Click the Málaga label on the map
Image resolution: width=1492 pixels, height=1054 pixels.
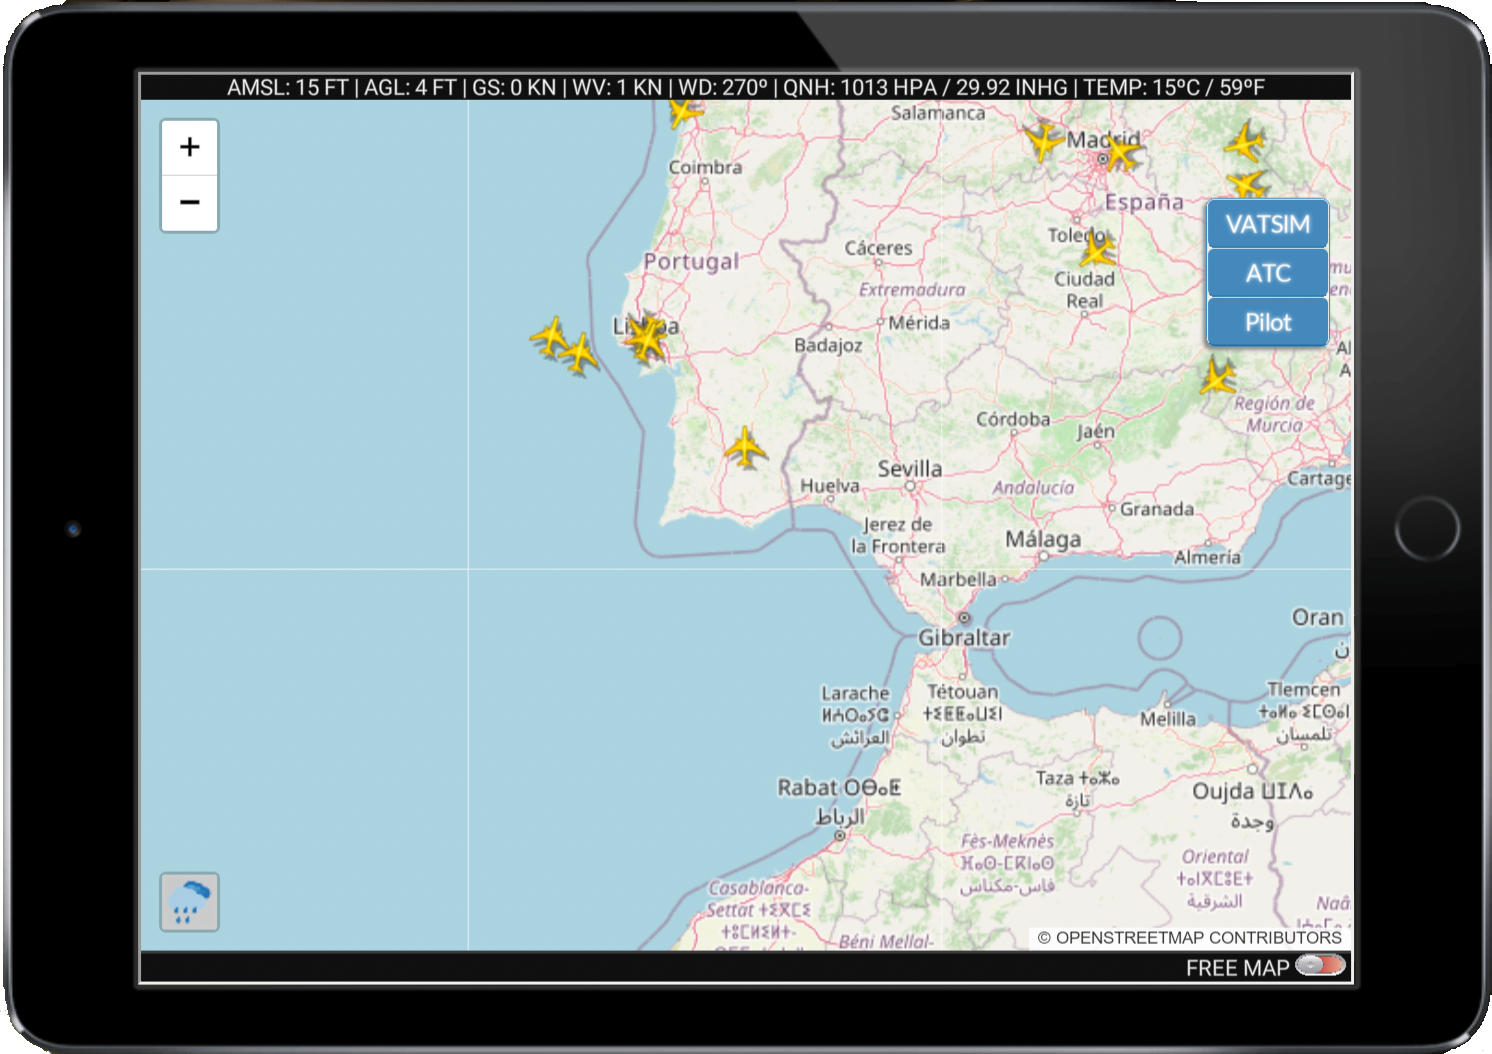coord(1043,539)
